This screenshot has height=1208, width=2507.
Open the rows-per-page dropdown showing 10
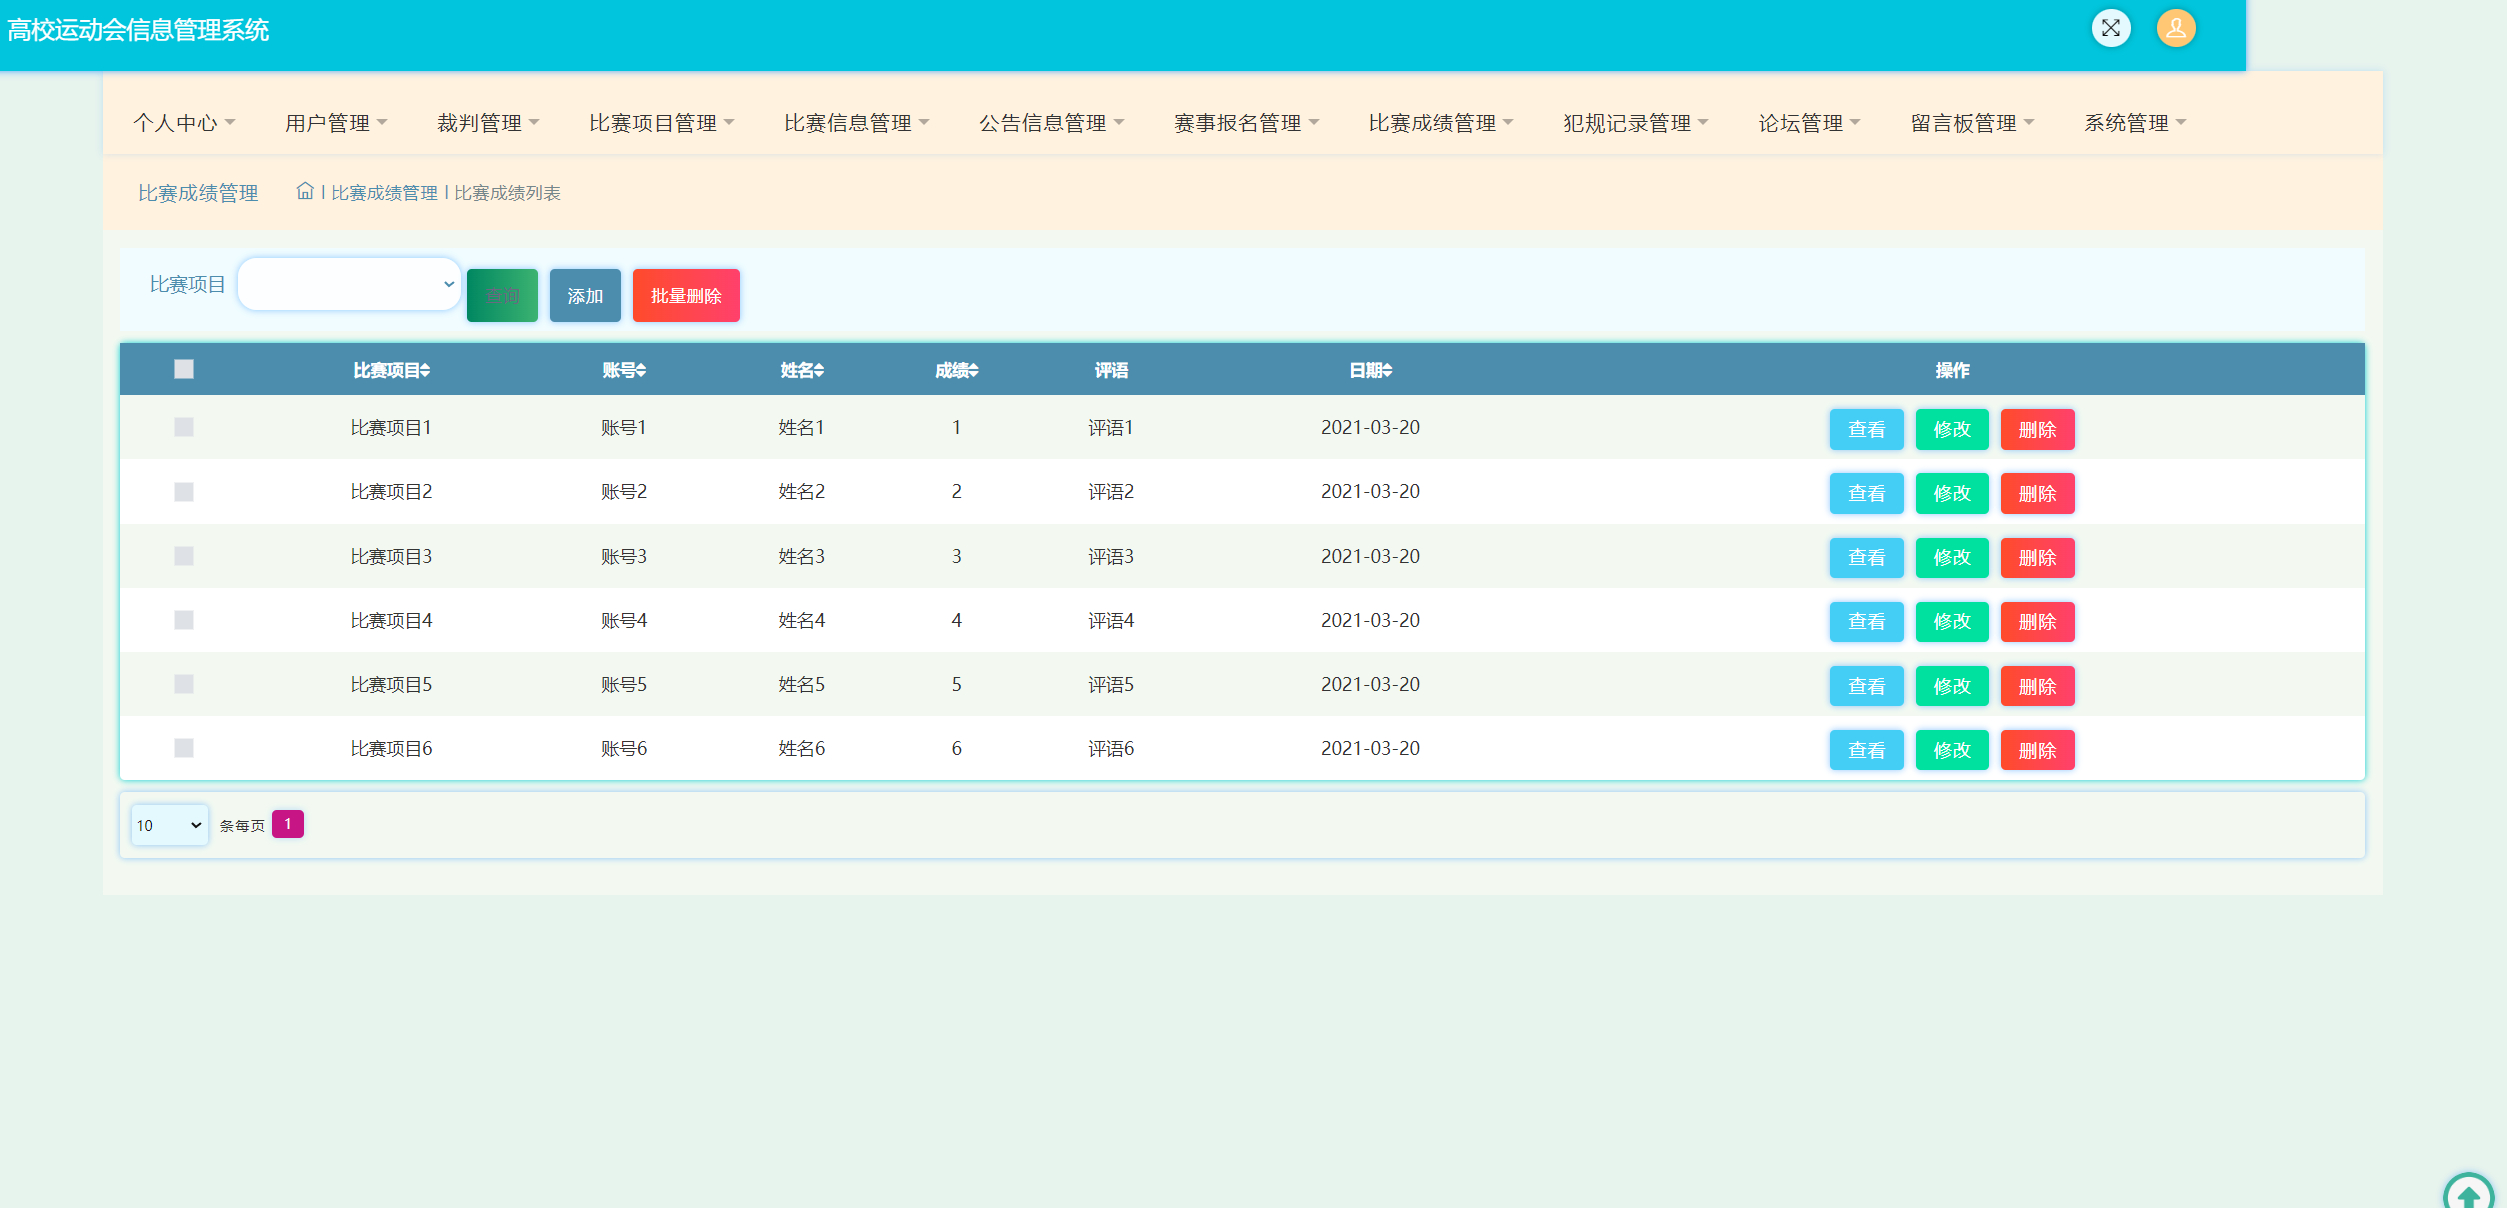coord(169,825)
